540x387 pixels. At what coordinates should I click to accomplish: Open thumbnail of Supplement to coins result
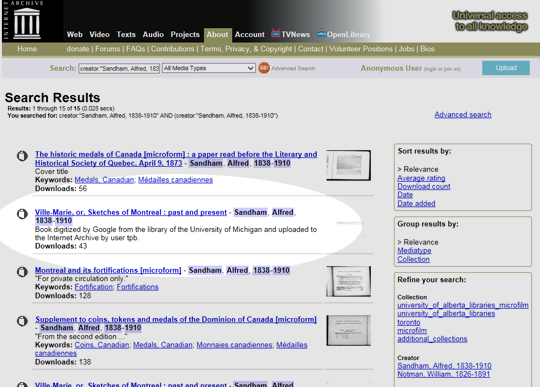coord(349,331)
